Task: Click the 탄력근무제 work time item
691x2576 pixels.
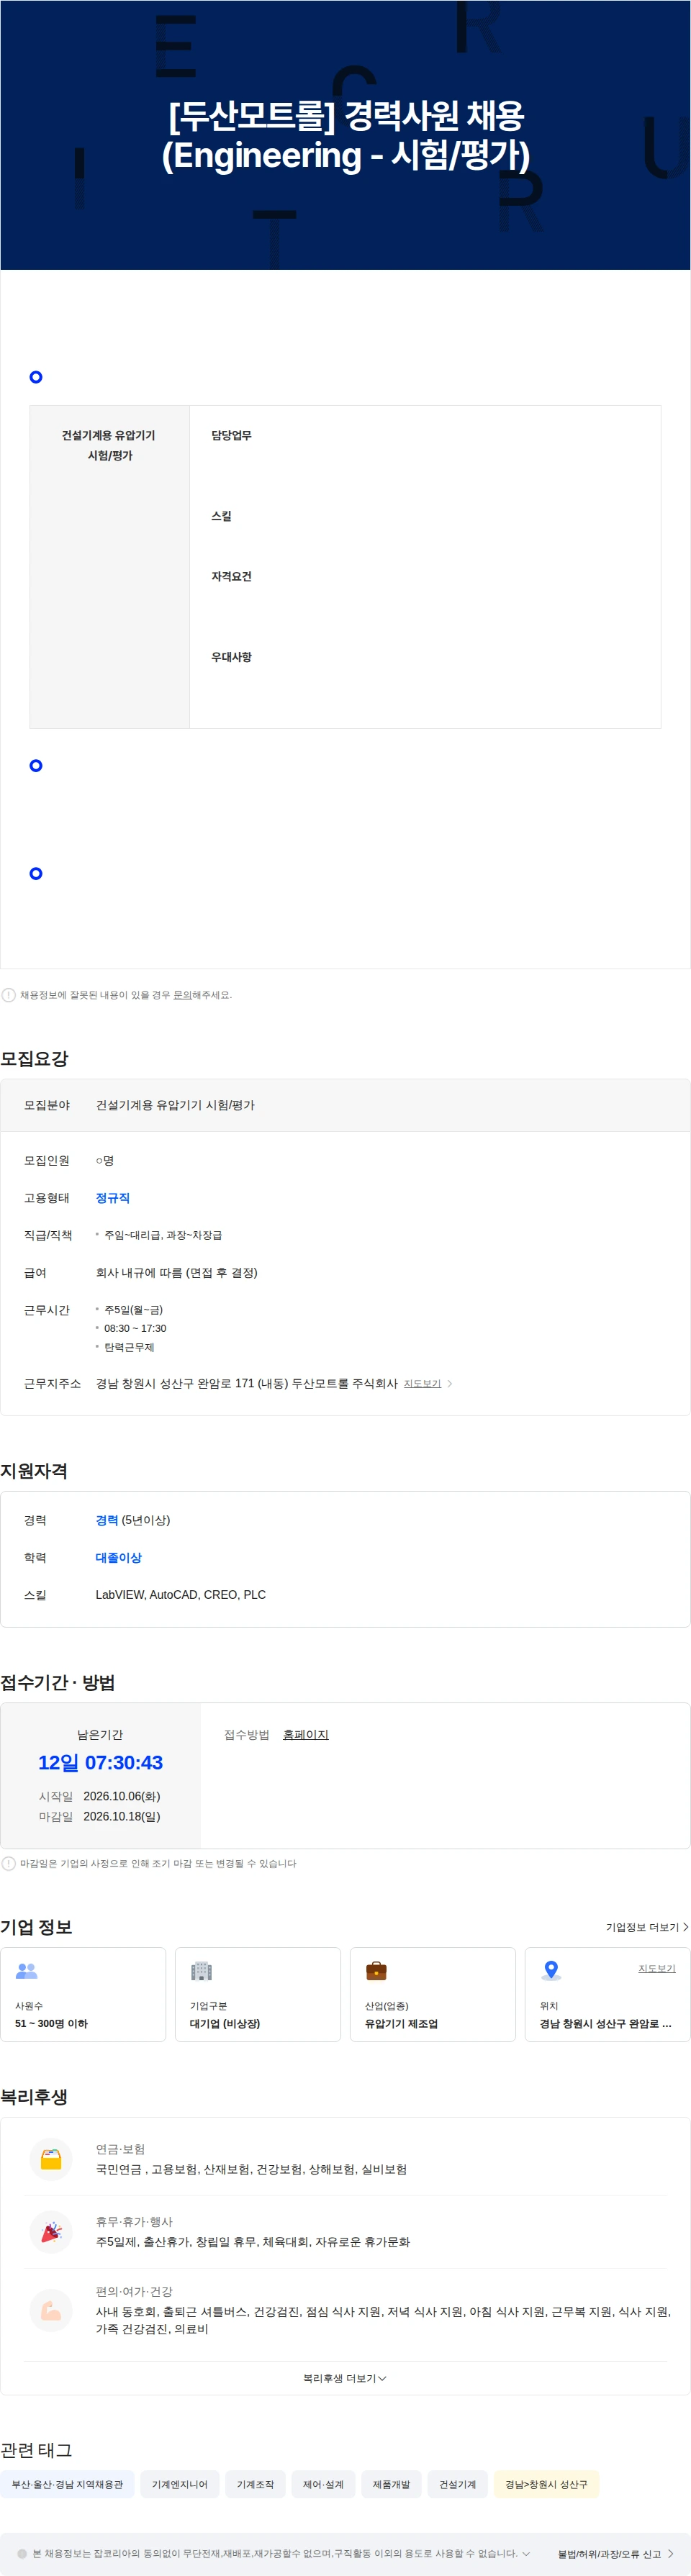Action: [129, 1347]
